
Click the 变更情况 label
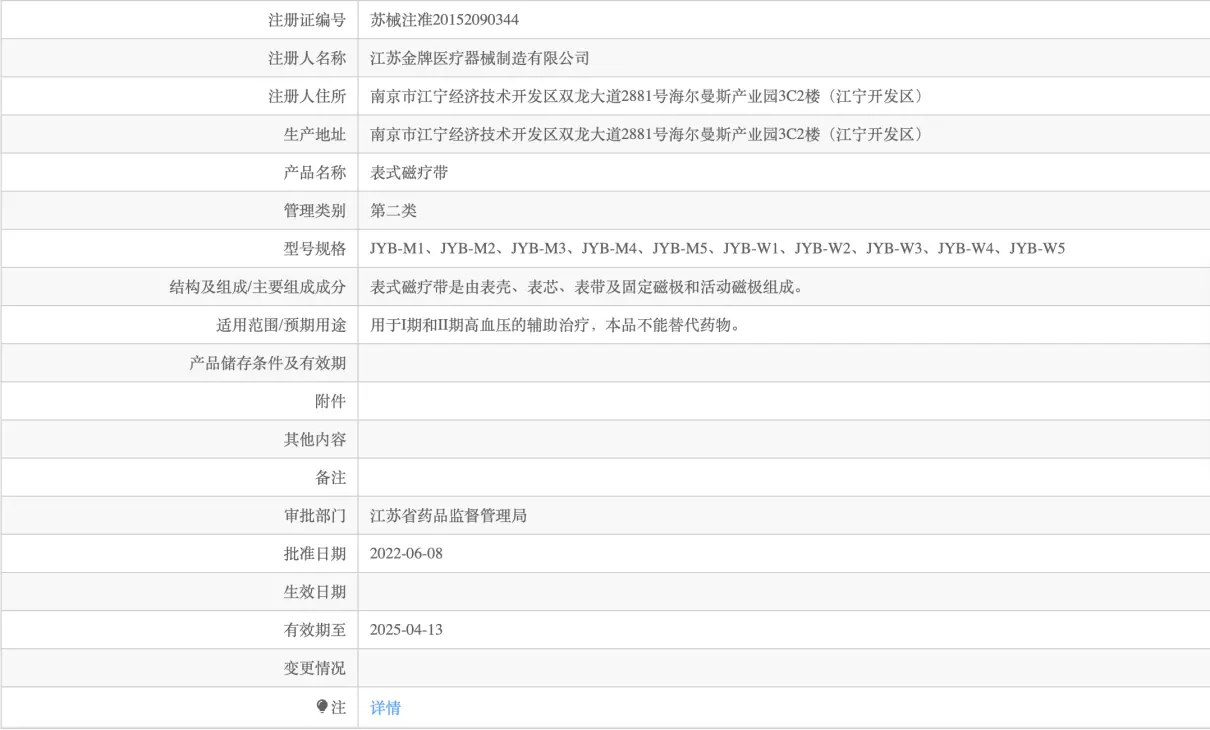point(315,668)
